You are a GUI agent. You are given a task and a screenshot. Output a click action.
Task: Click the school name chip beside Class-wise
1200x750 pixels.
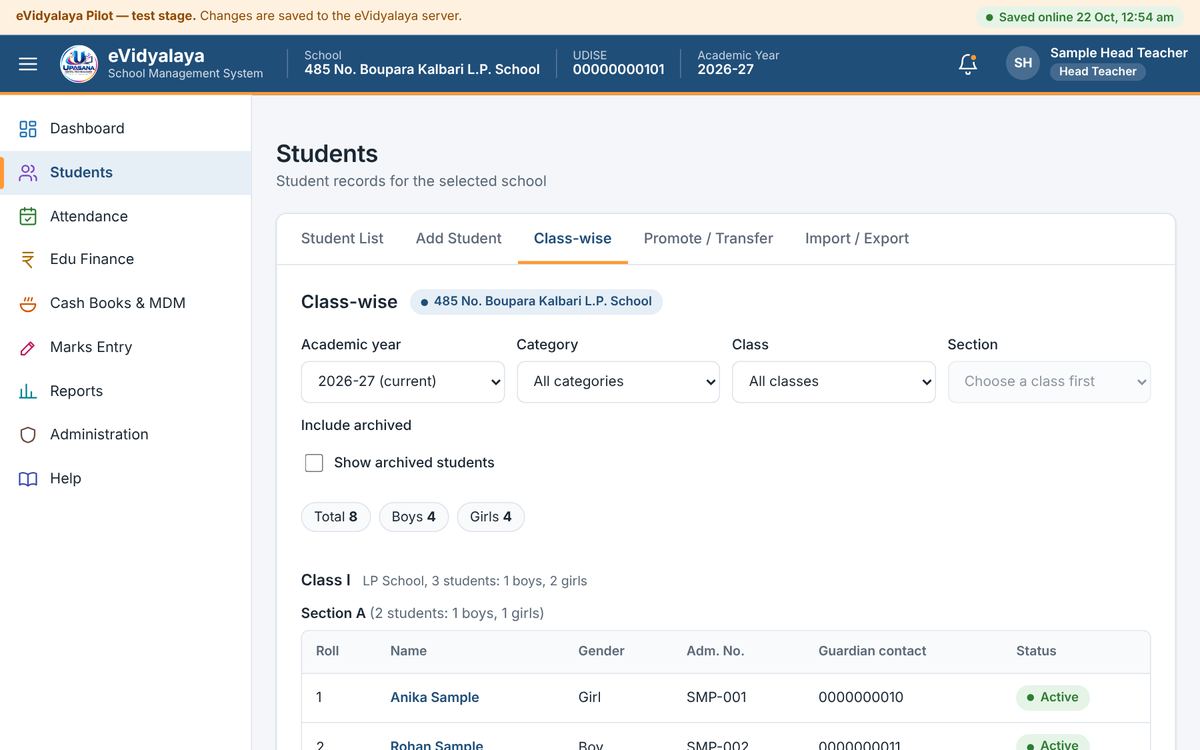coord(536,302)
